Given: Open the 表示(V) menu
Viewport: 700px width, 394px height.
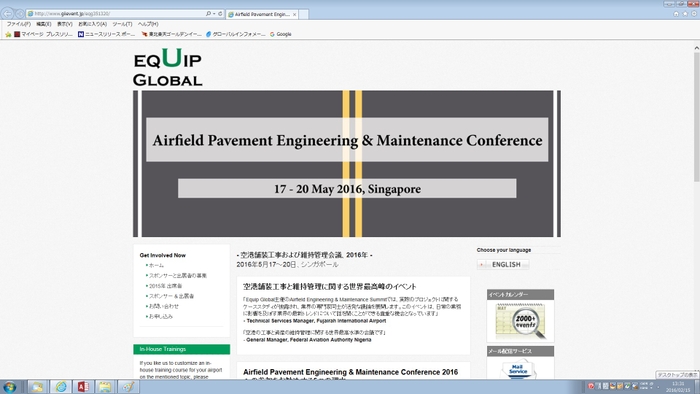Looking at the screenshot, I should (65, 24).
